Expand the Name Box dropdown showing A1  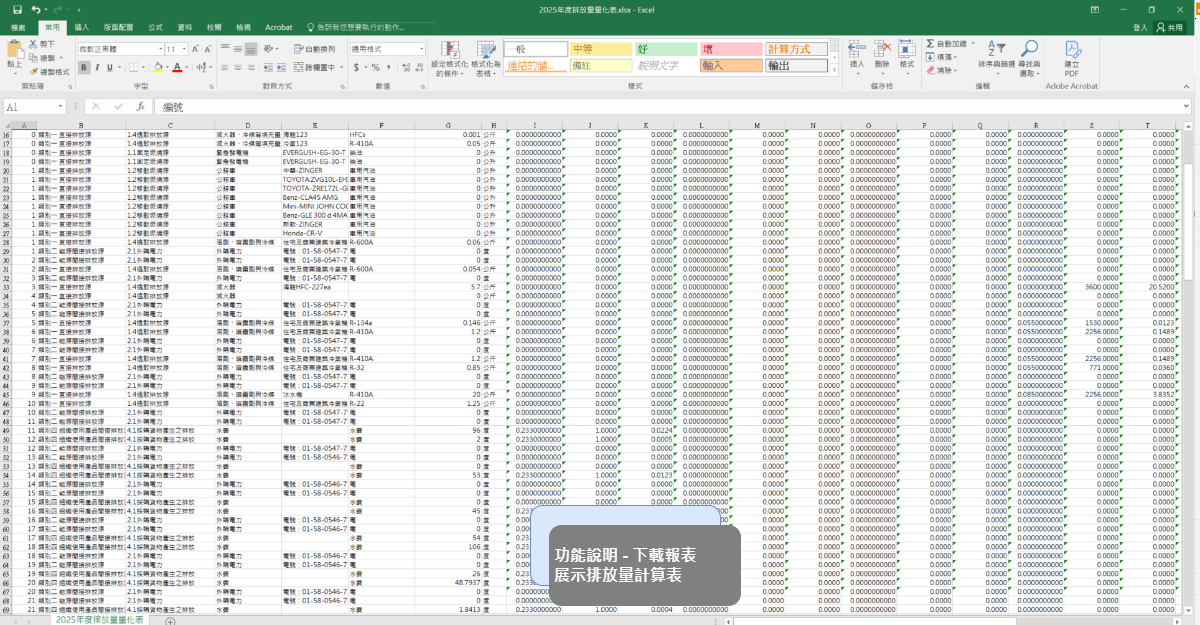61,106
